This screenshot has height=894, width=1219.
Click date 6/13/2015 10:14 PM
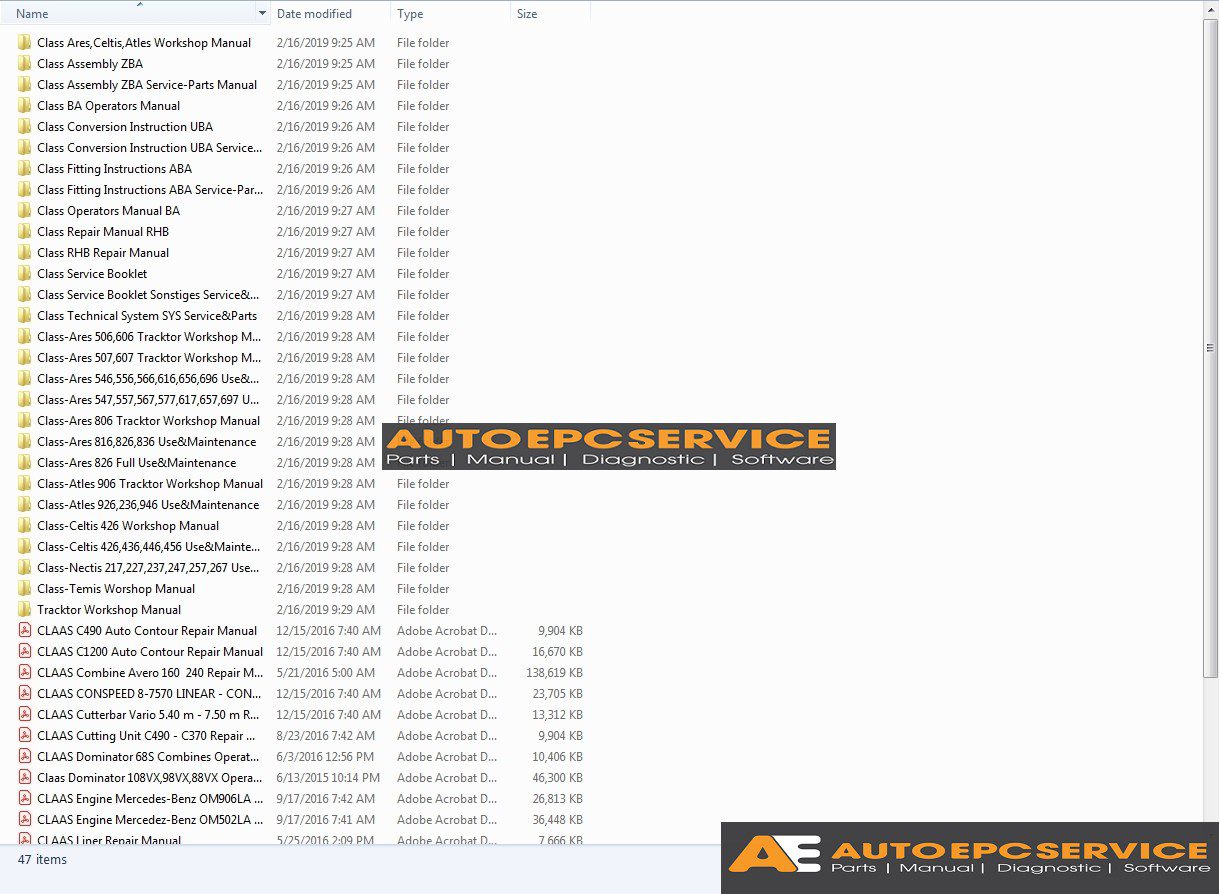click(x=328, y=778)
